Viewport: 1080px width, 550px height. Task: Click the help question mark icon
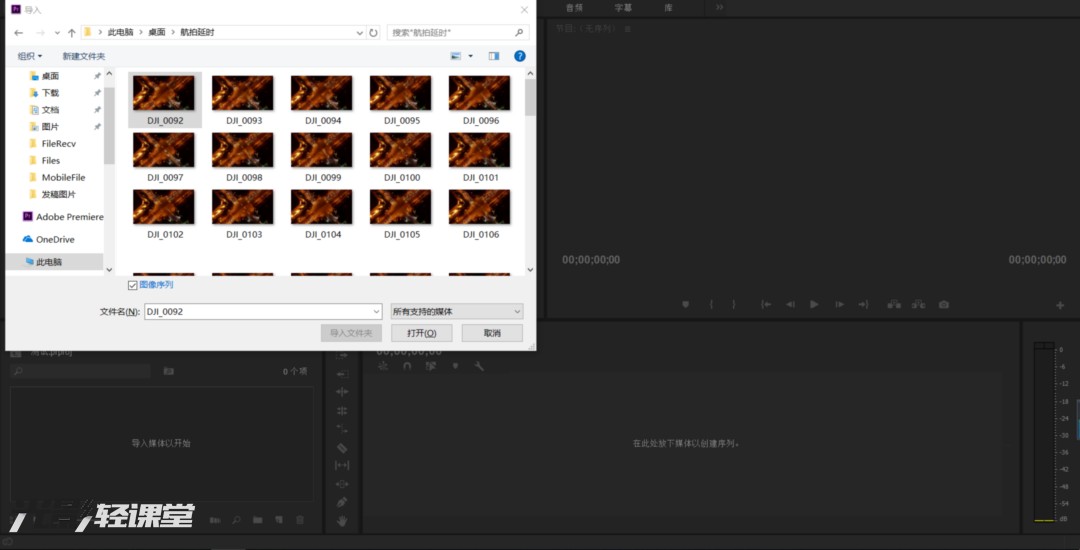(x=520, y=56)
